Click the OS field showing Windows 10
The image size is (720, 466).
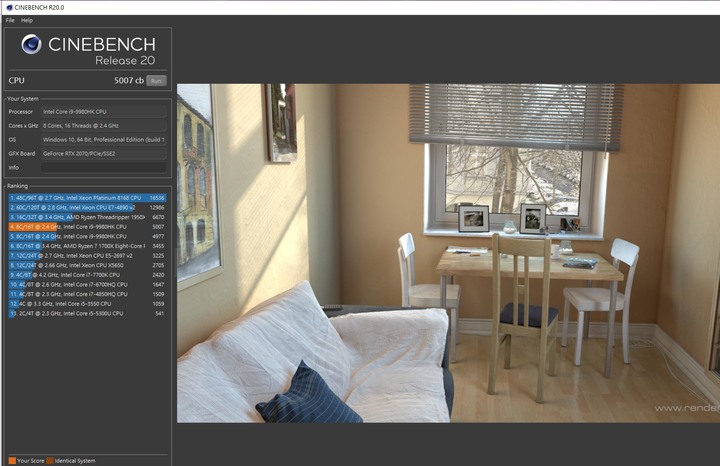pos(104,140)
